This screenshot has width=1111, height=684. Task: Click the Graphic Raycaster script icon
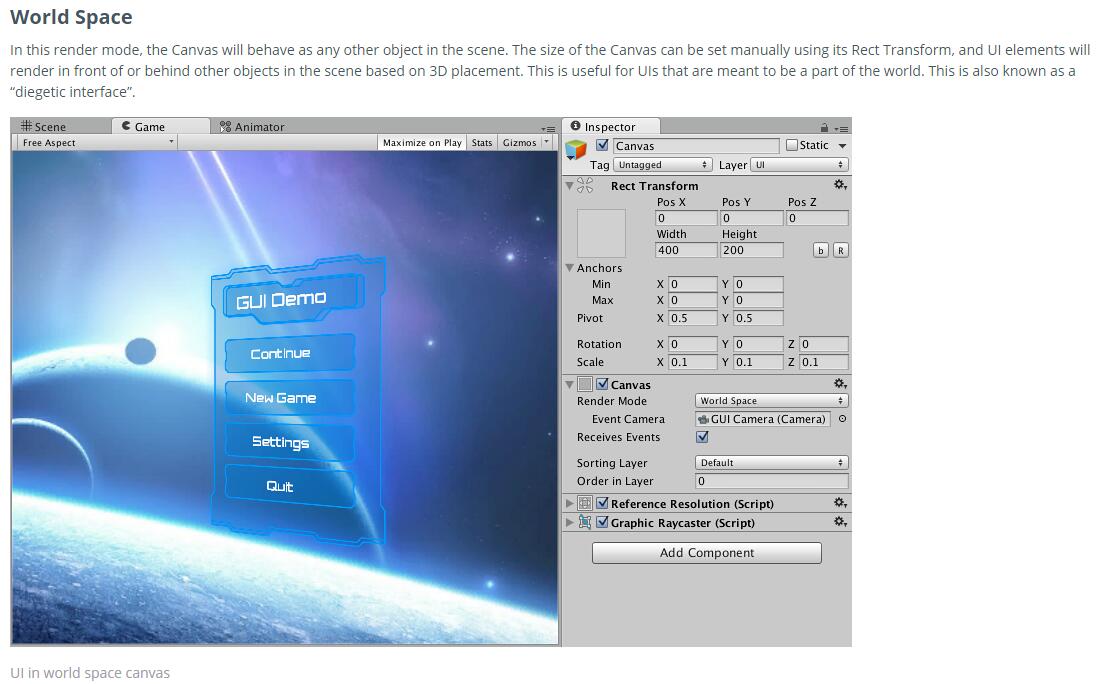point(585,522)
